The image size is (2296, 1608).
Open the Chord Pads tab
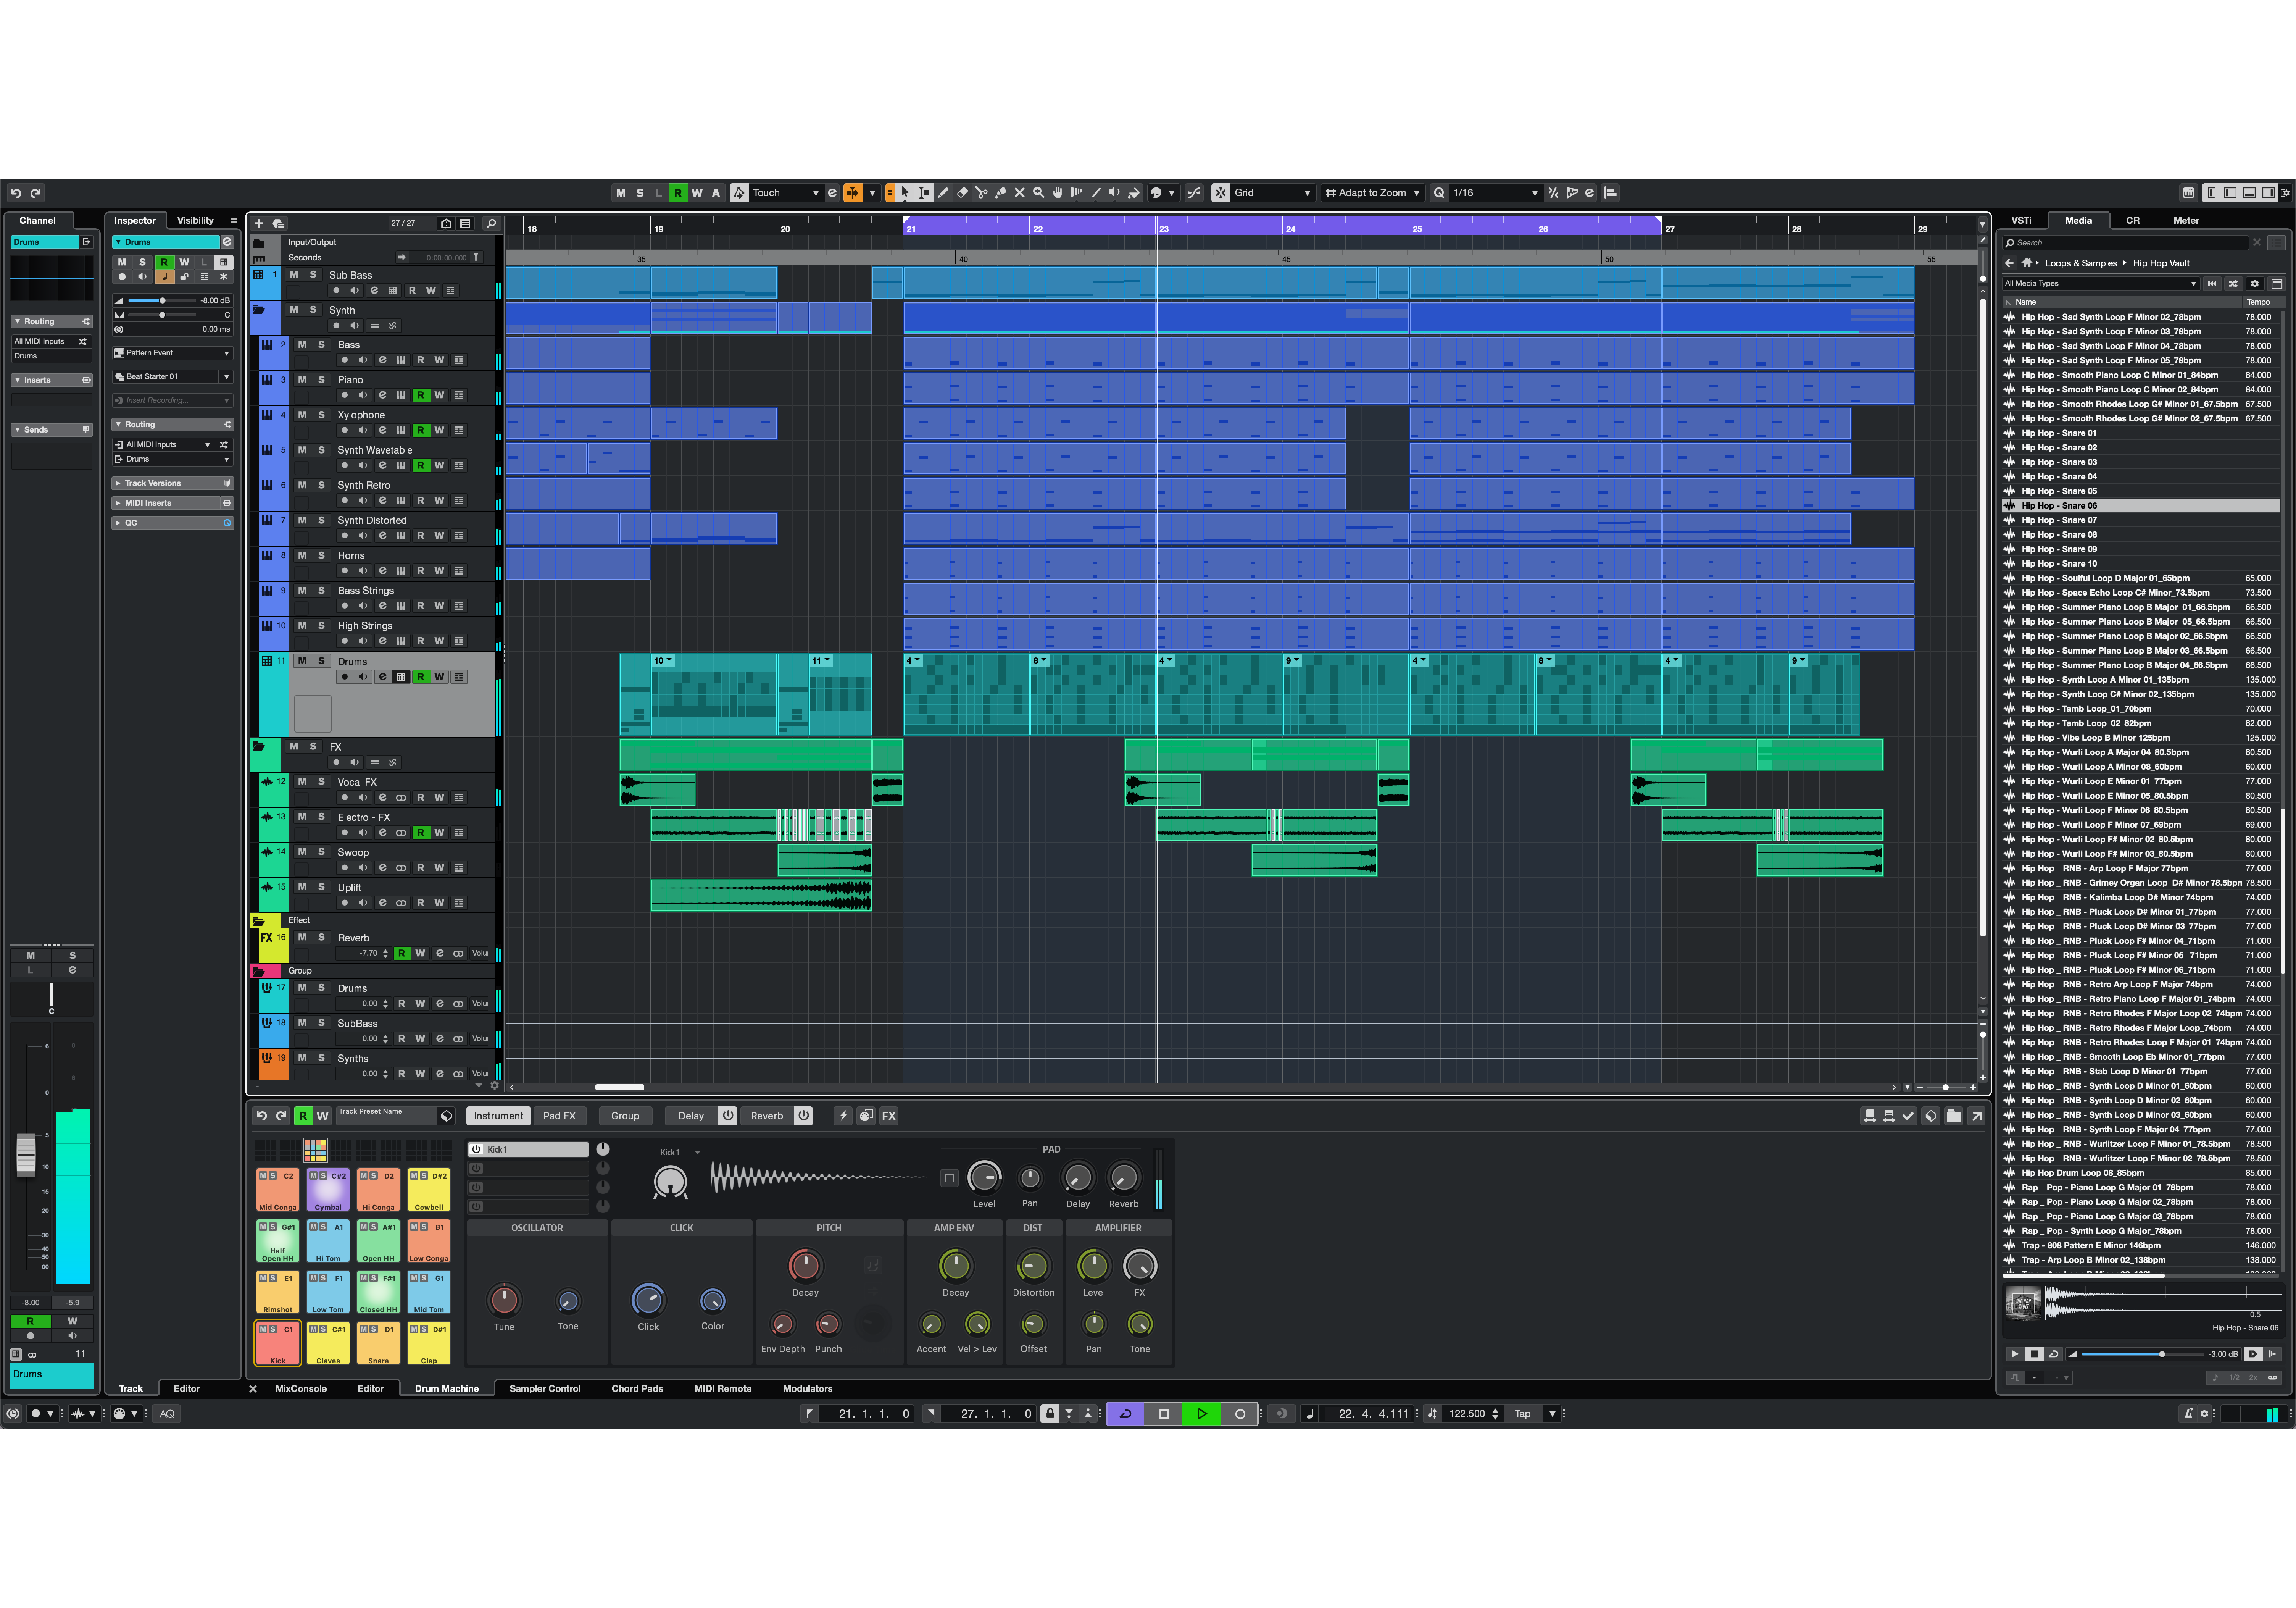637,1389
